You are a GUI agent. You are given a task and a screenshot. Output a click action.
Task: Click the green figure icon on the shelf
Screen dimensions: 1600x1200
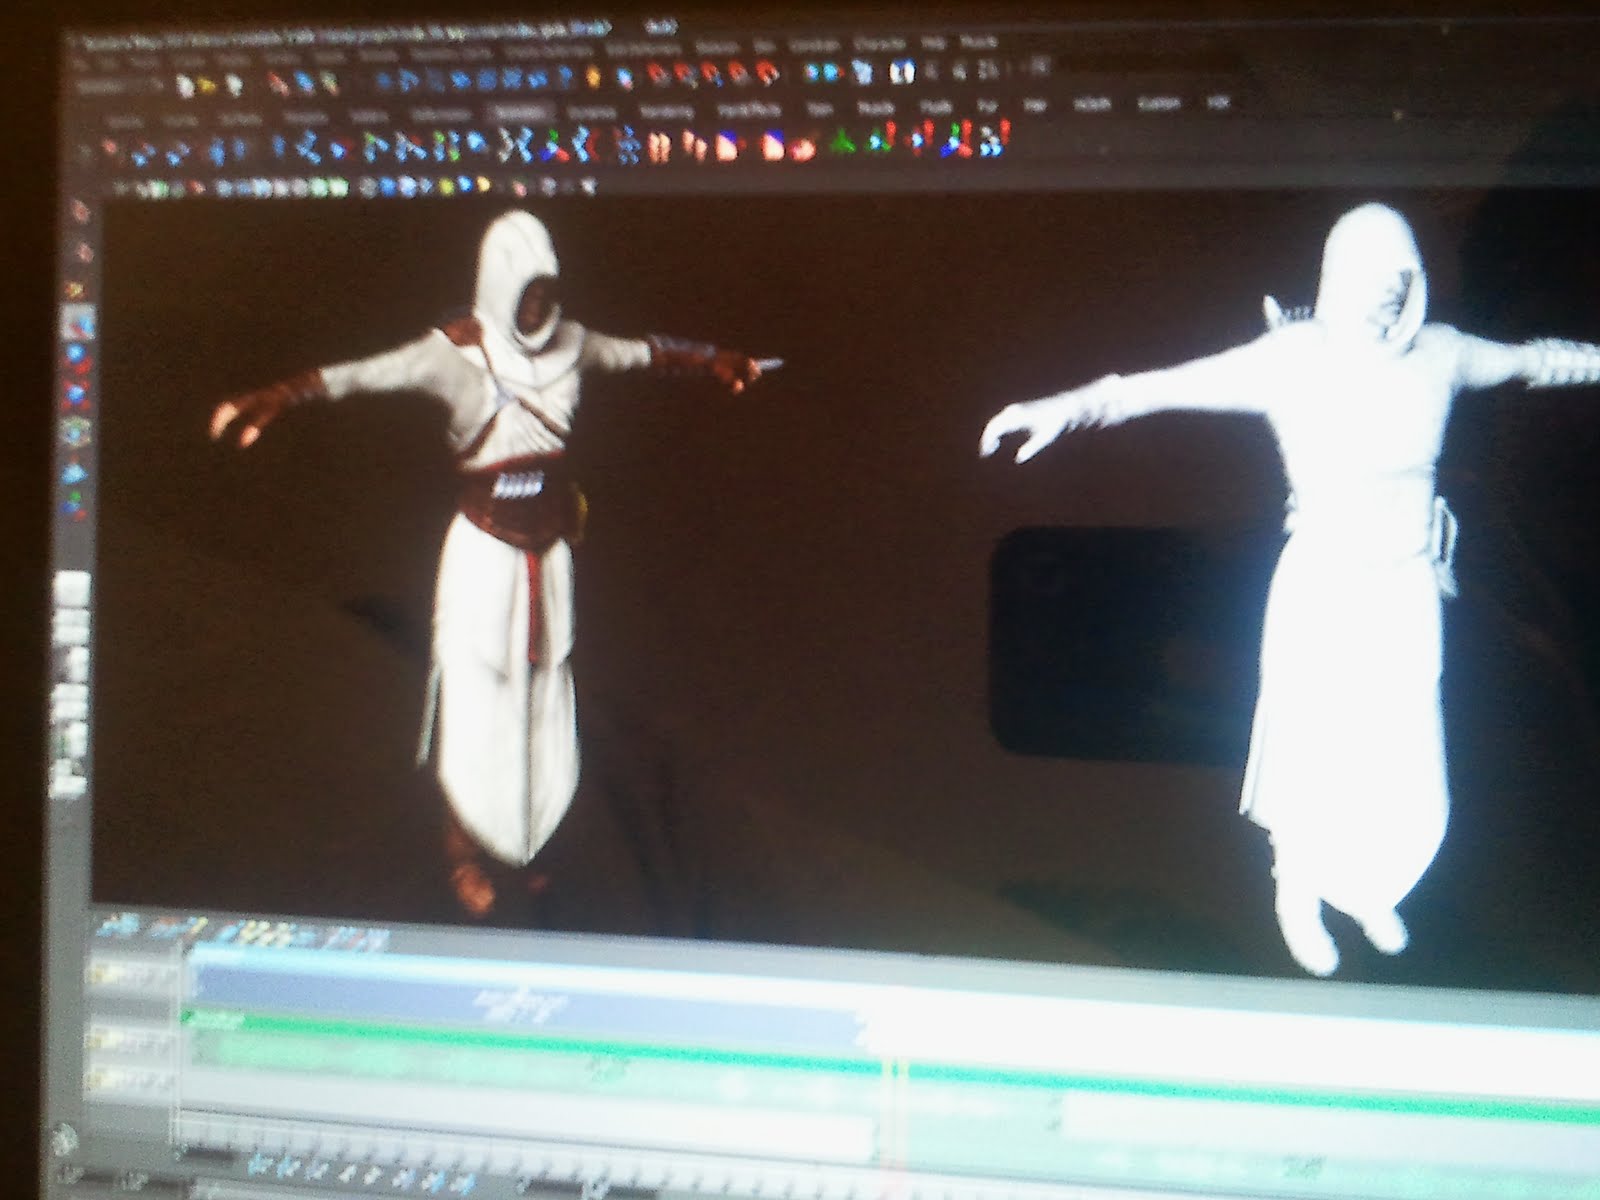coord(843,143)
